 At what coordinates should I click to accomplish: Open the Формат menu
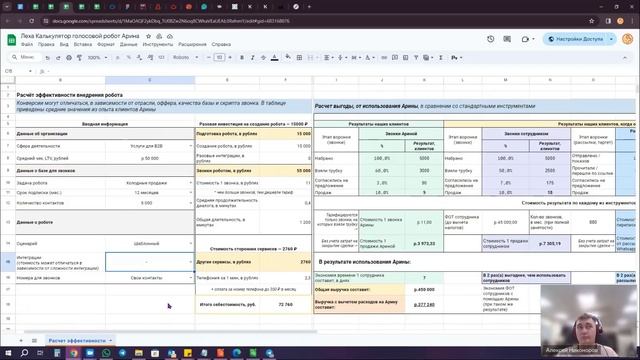106,44
